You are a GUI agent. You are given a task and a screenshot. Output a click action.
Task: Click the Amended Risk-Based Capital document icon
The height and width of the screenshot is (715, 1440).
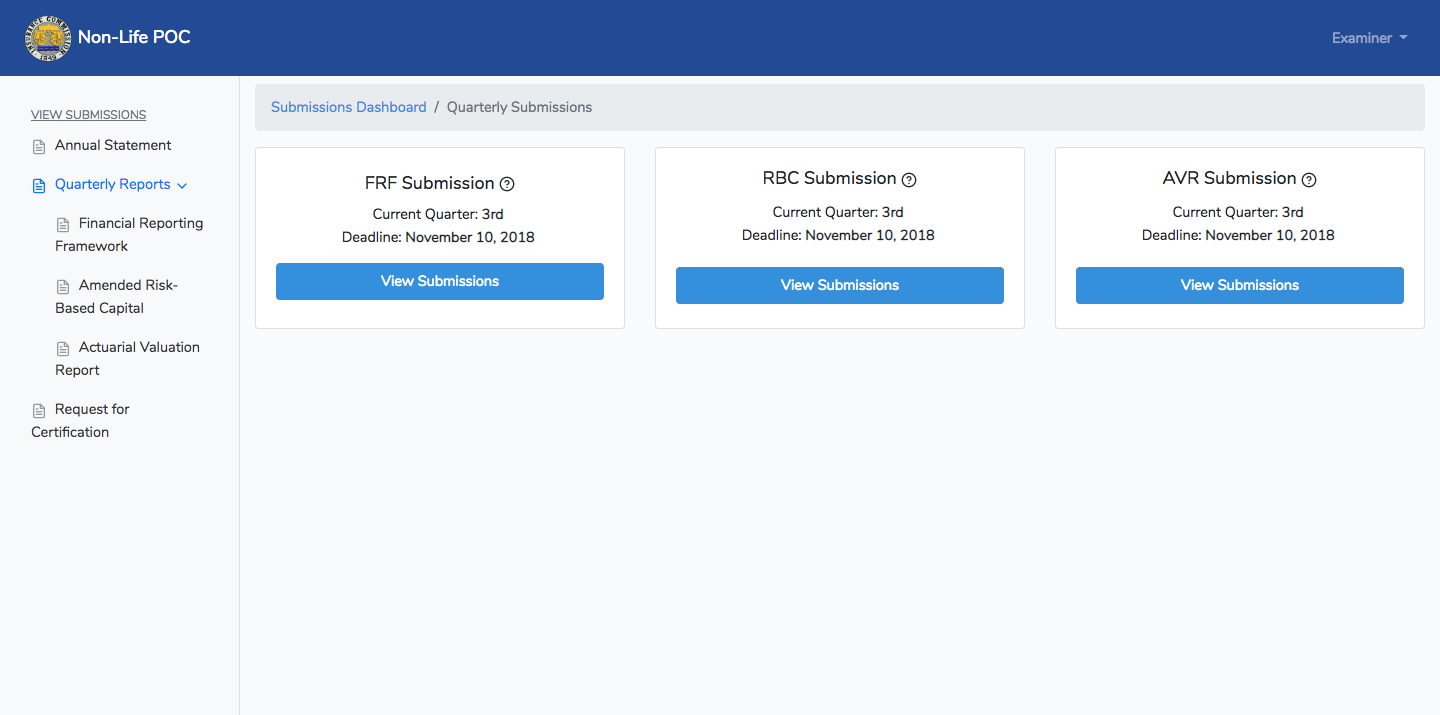63,286
